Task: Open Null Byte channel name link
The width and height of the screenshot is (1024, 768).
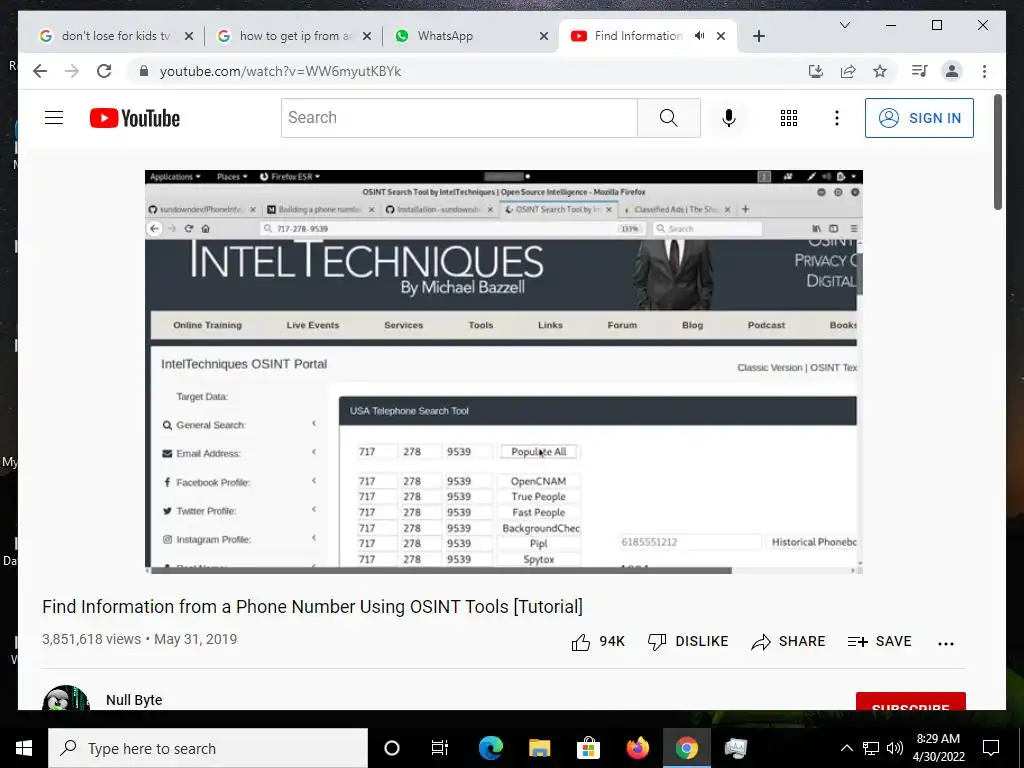Action: tap(134, 700)
